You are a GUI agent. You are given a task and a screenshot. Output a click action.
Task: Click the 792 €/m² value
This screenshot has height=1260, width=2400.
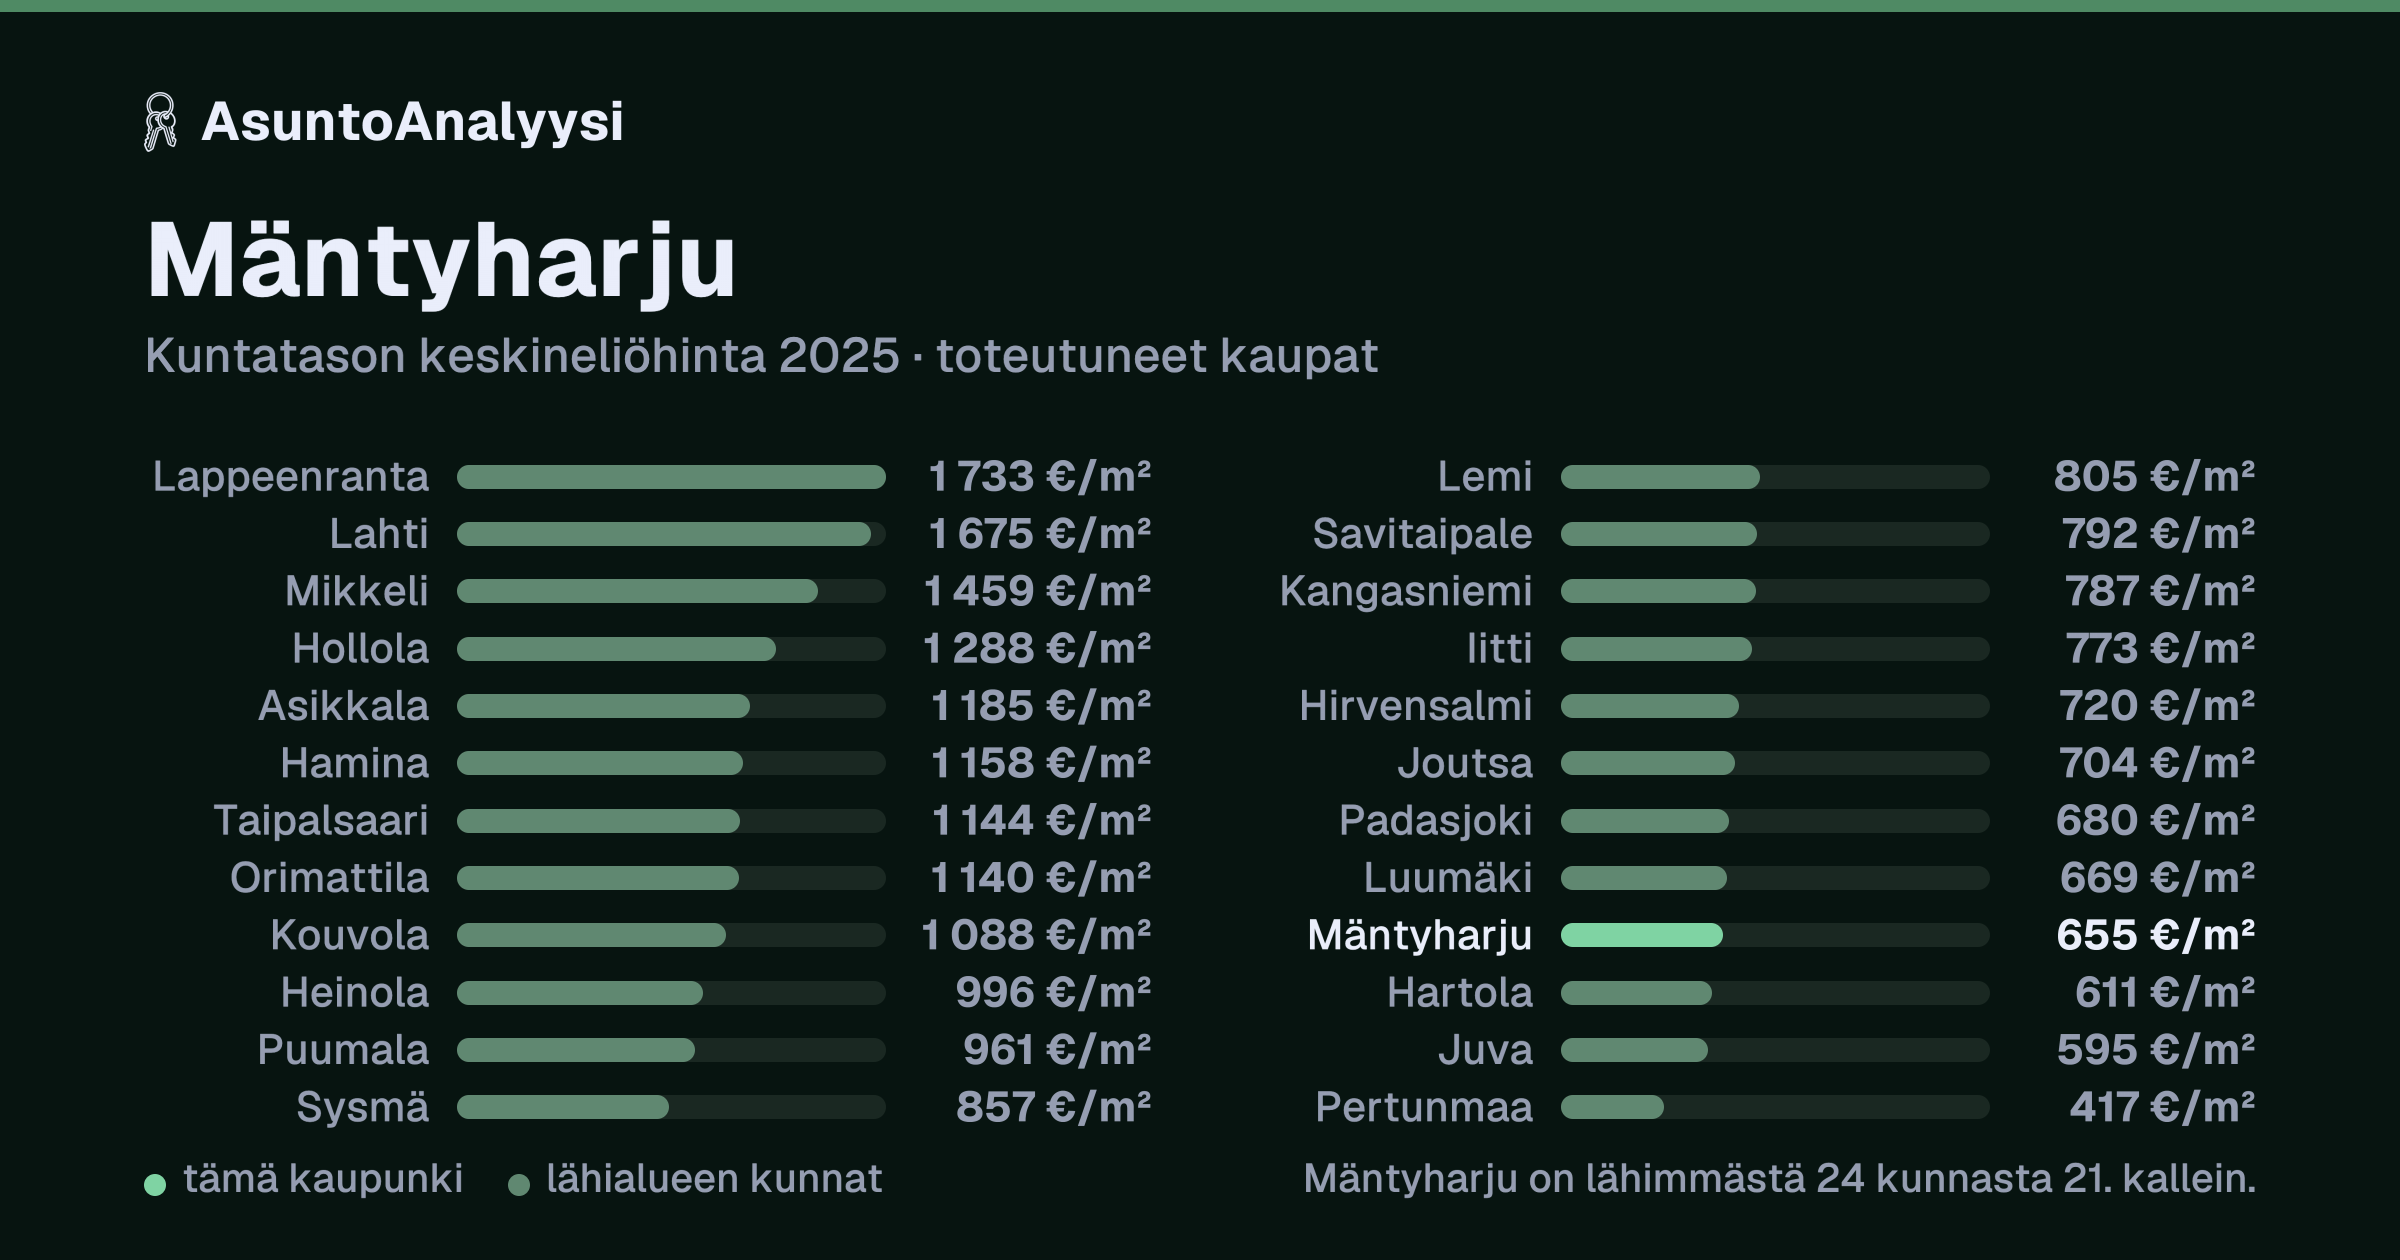(x=2159, y=534)
